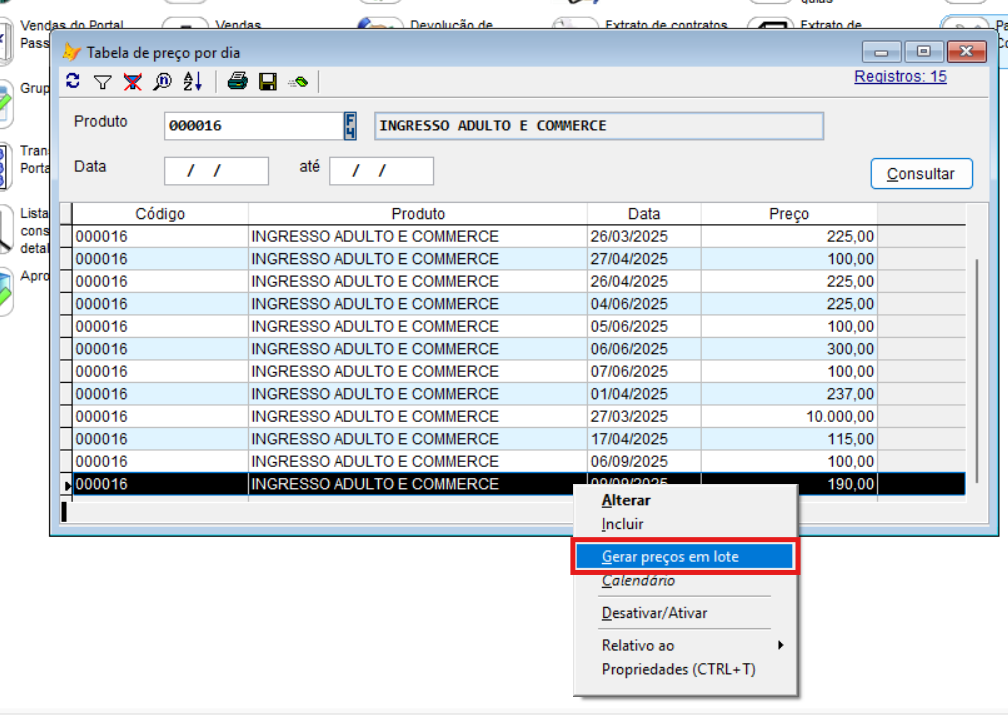Click Incluir in the context menu
Viewport: 1008px width, 715px height.
coord(623,524)
